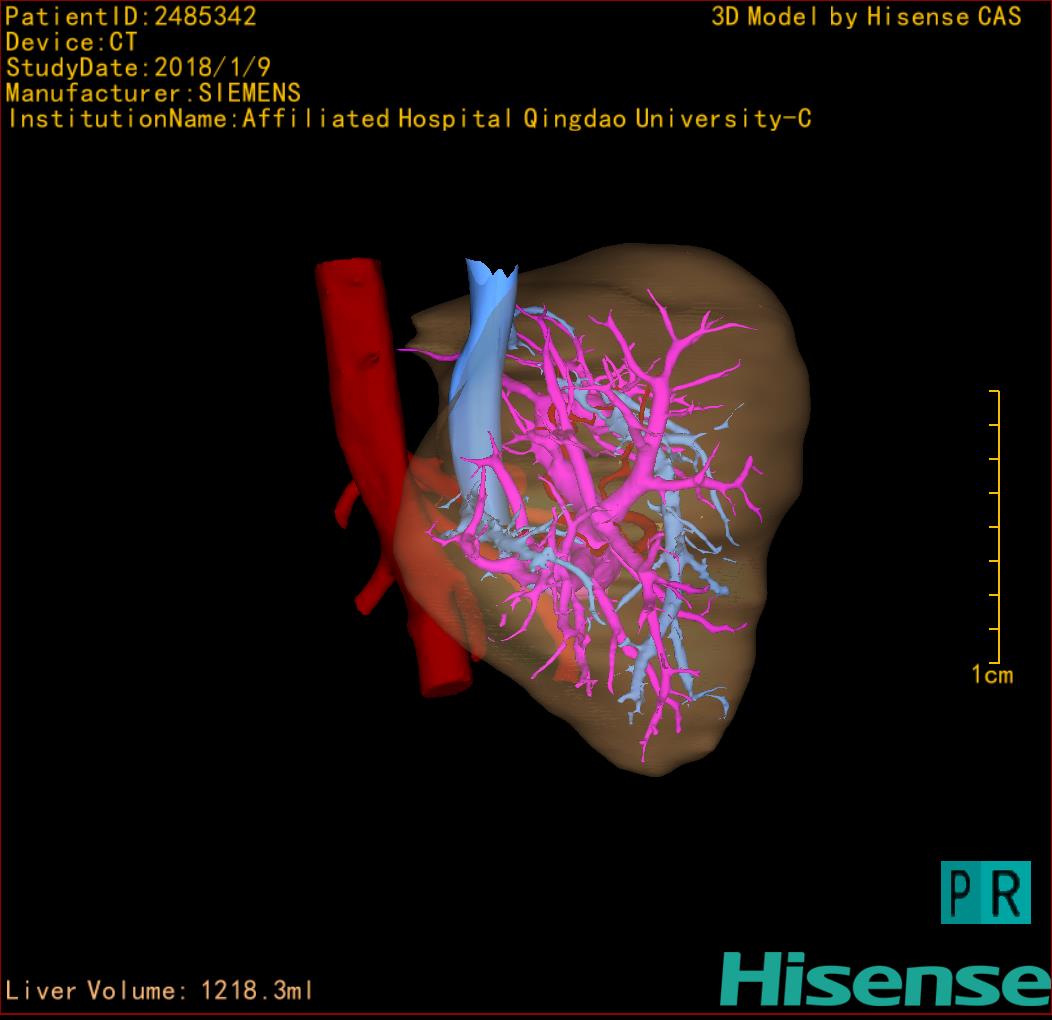Click the Device:CT label
This screenshot has width=1052, height=1020.
point(71,42)
